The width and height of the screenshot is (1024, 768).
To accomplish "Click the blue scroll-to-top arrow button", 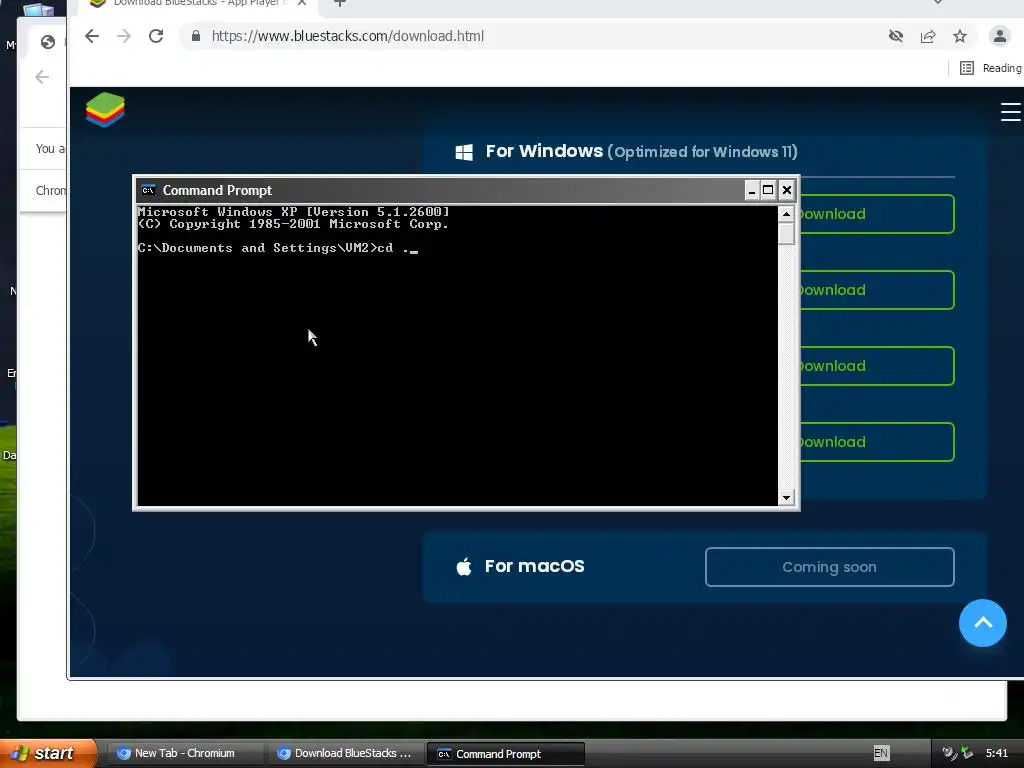I will [x=982, y=623].
